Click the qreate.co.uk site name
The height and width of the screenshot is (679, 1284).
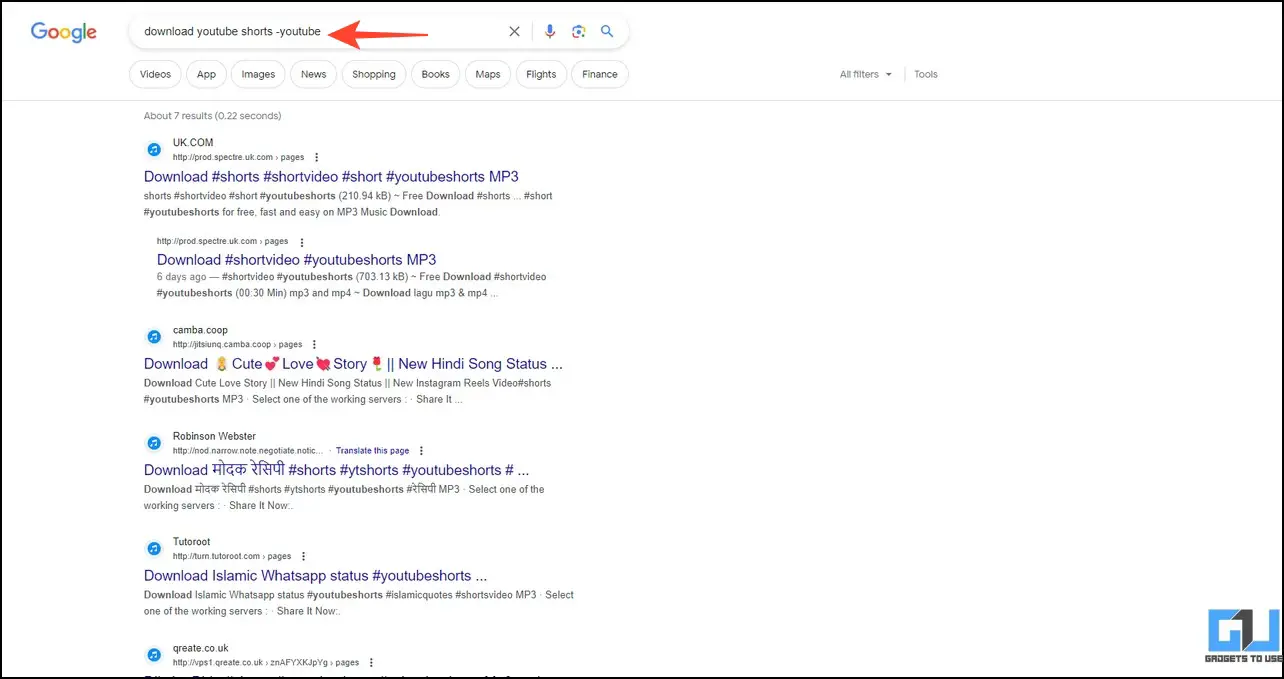(201, 649)
